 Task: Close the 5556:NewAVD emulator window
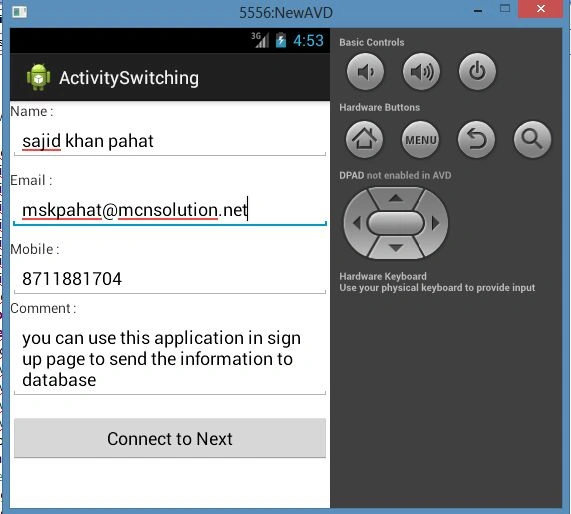click(x=540, y=9)
